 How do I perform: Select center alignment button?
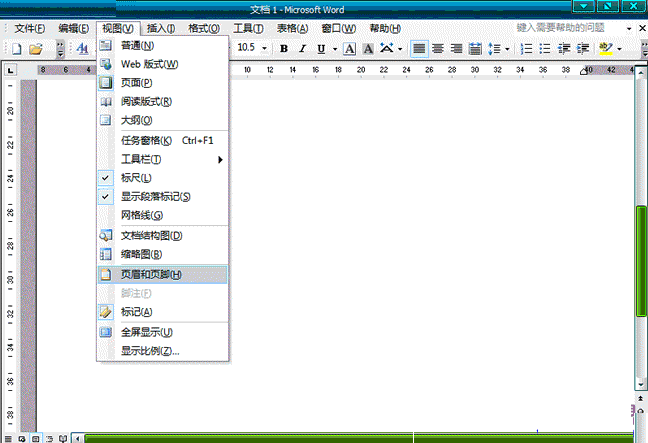[438, 49]
